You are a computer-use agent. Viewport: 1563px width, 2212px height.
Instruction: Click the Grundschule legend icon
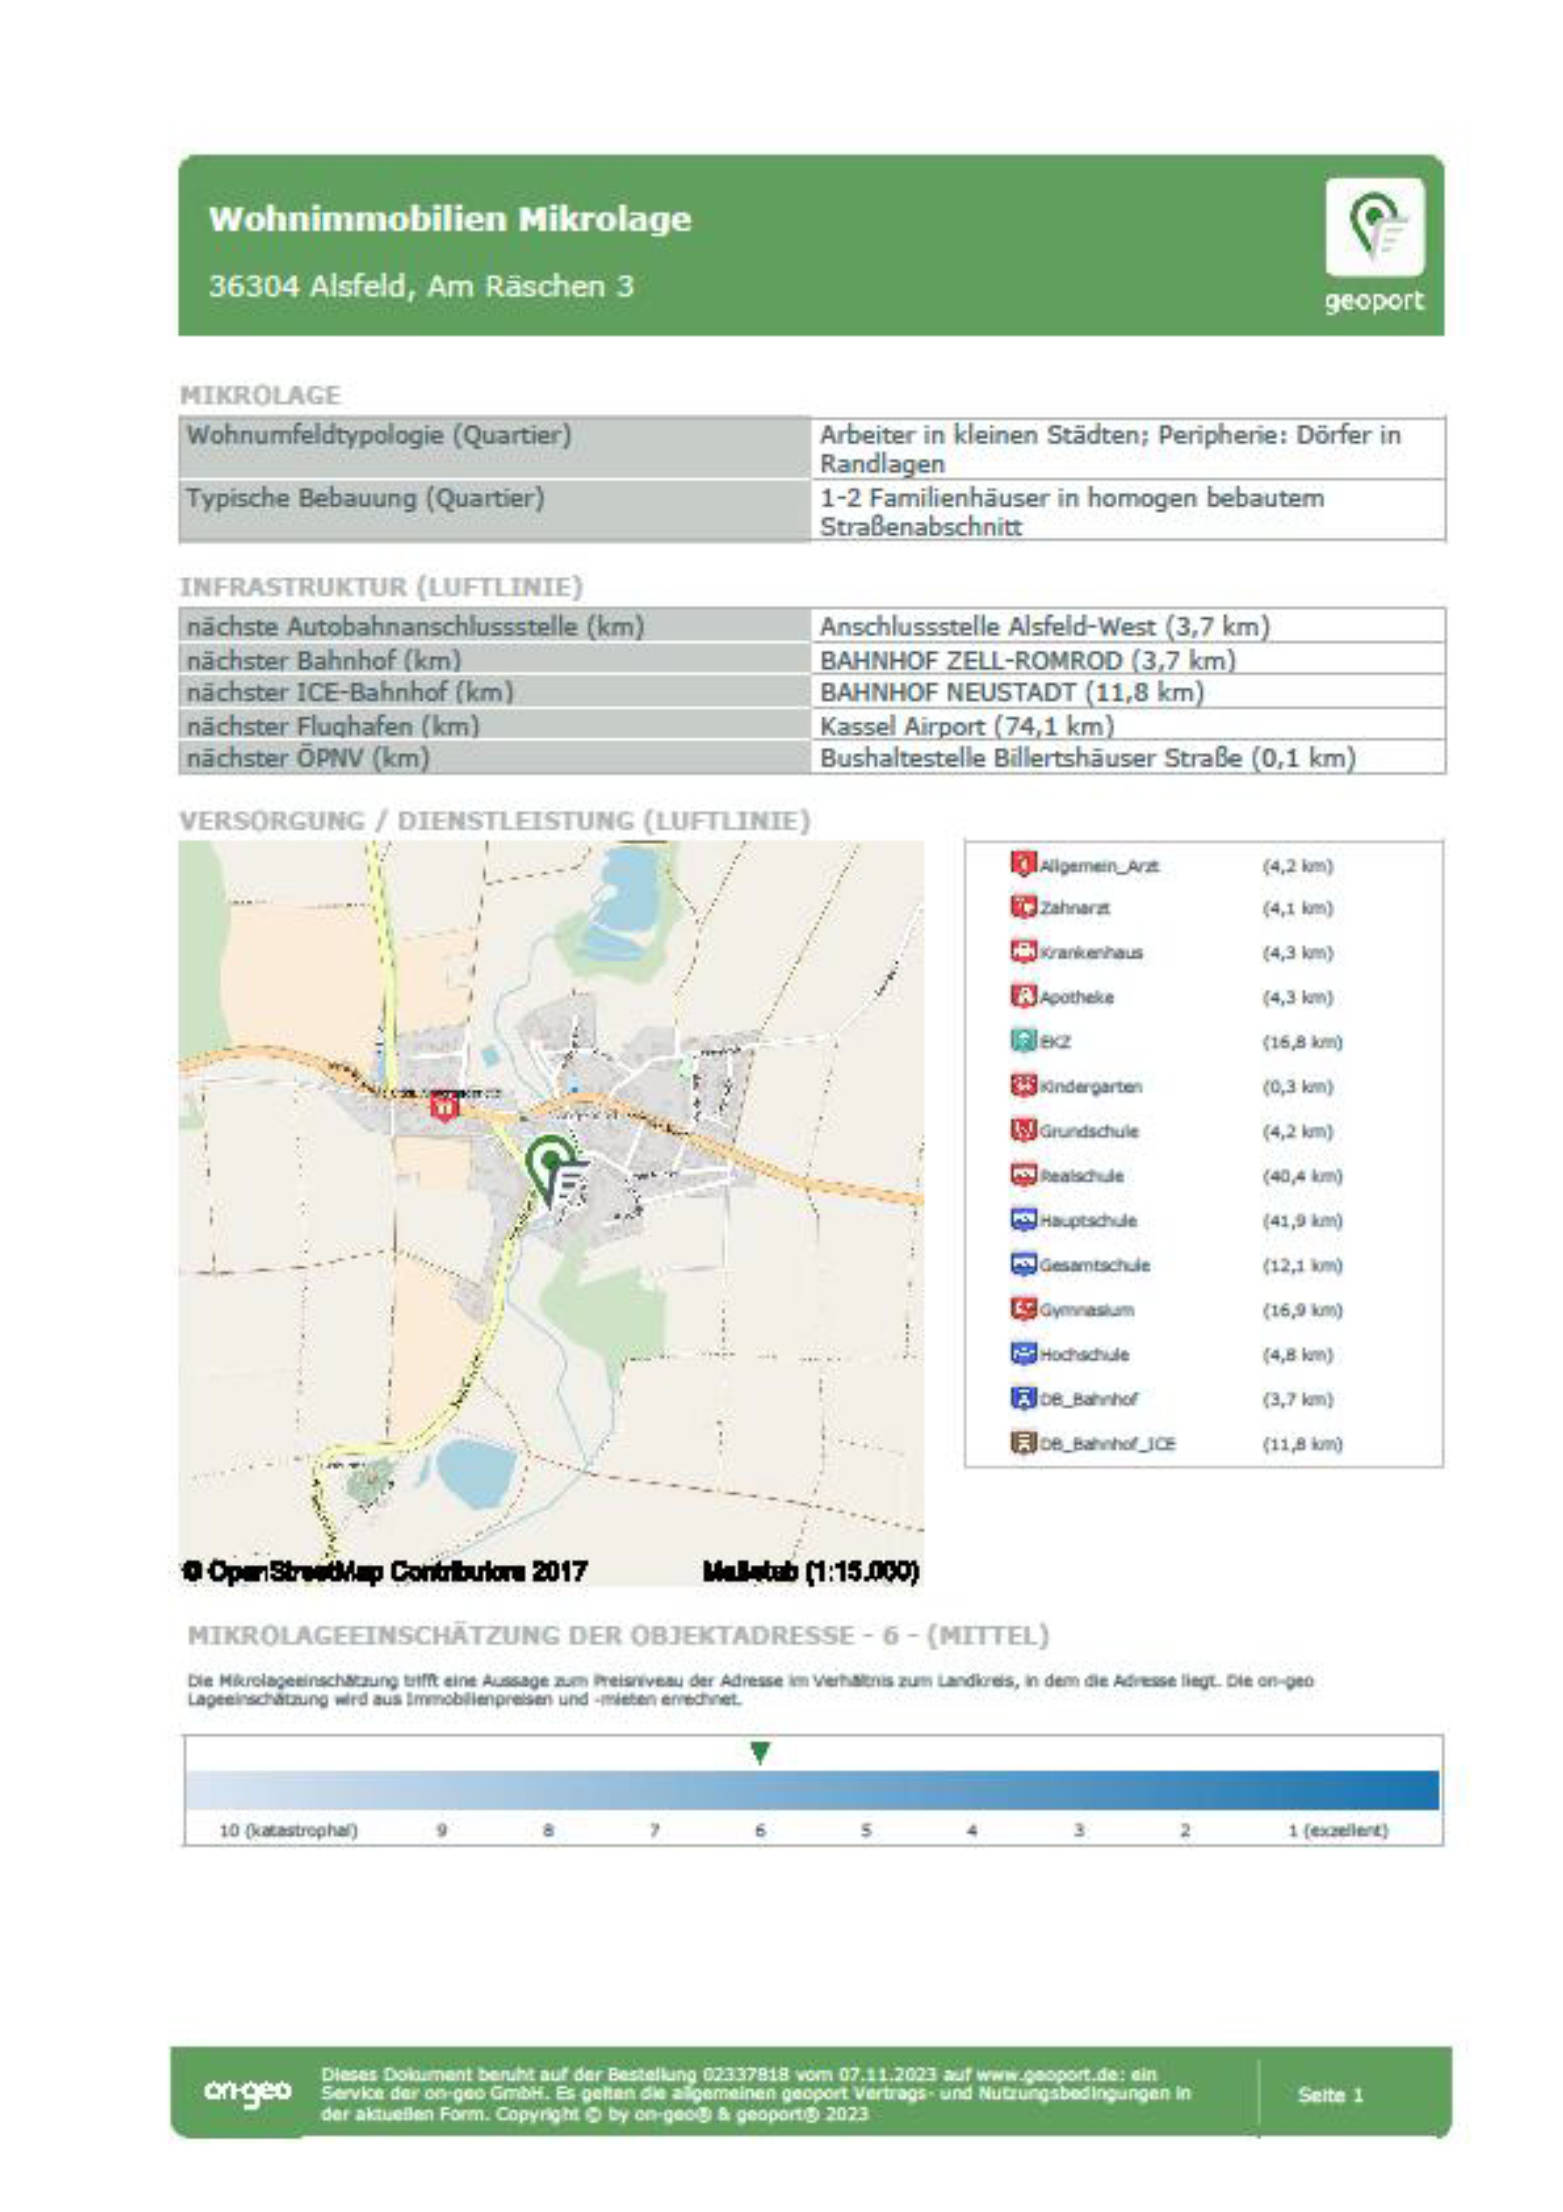[x=1022, y=1130]
